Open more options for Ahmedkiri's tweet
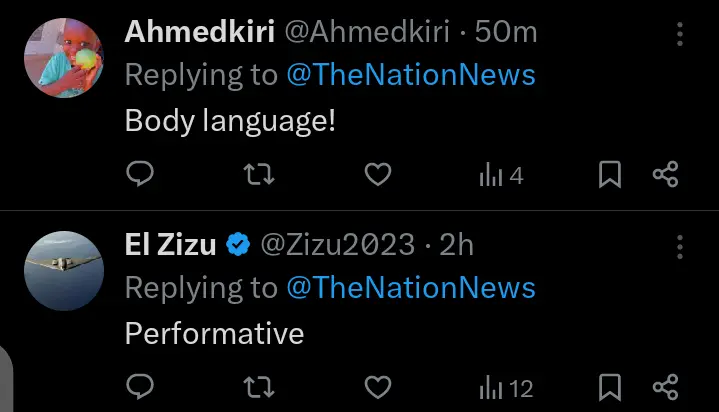The image size is (719, 412). pyautogui.click(x=681, y=35)
